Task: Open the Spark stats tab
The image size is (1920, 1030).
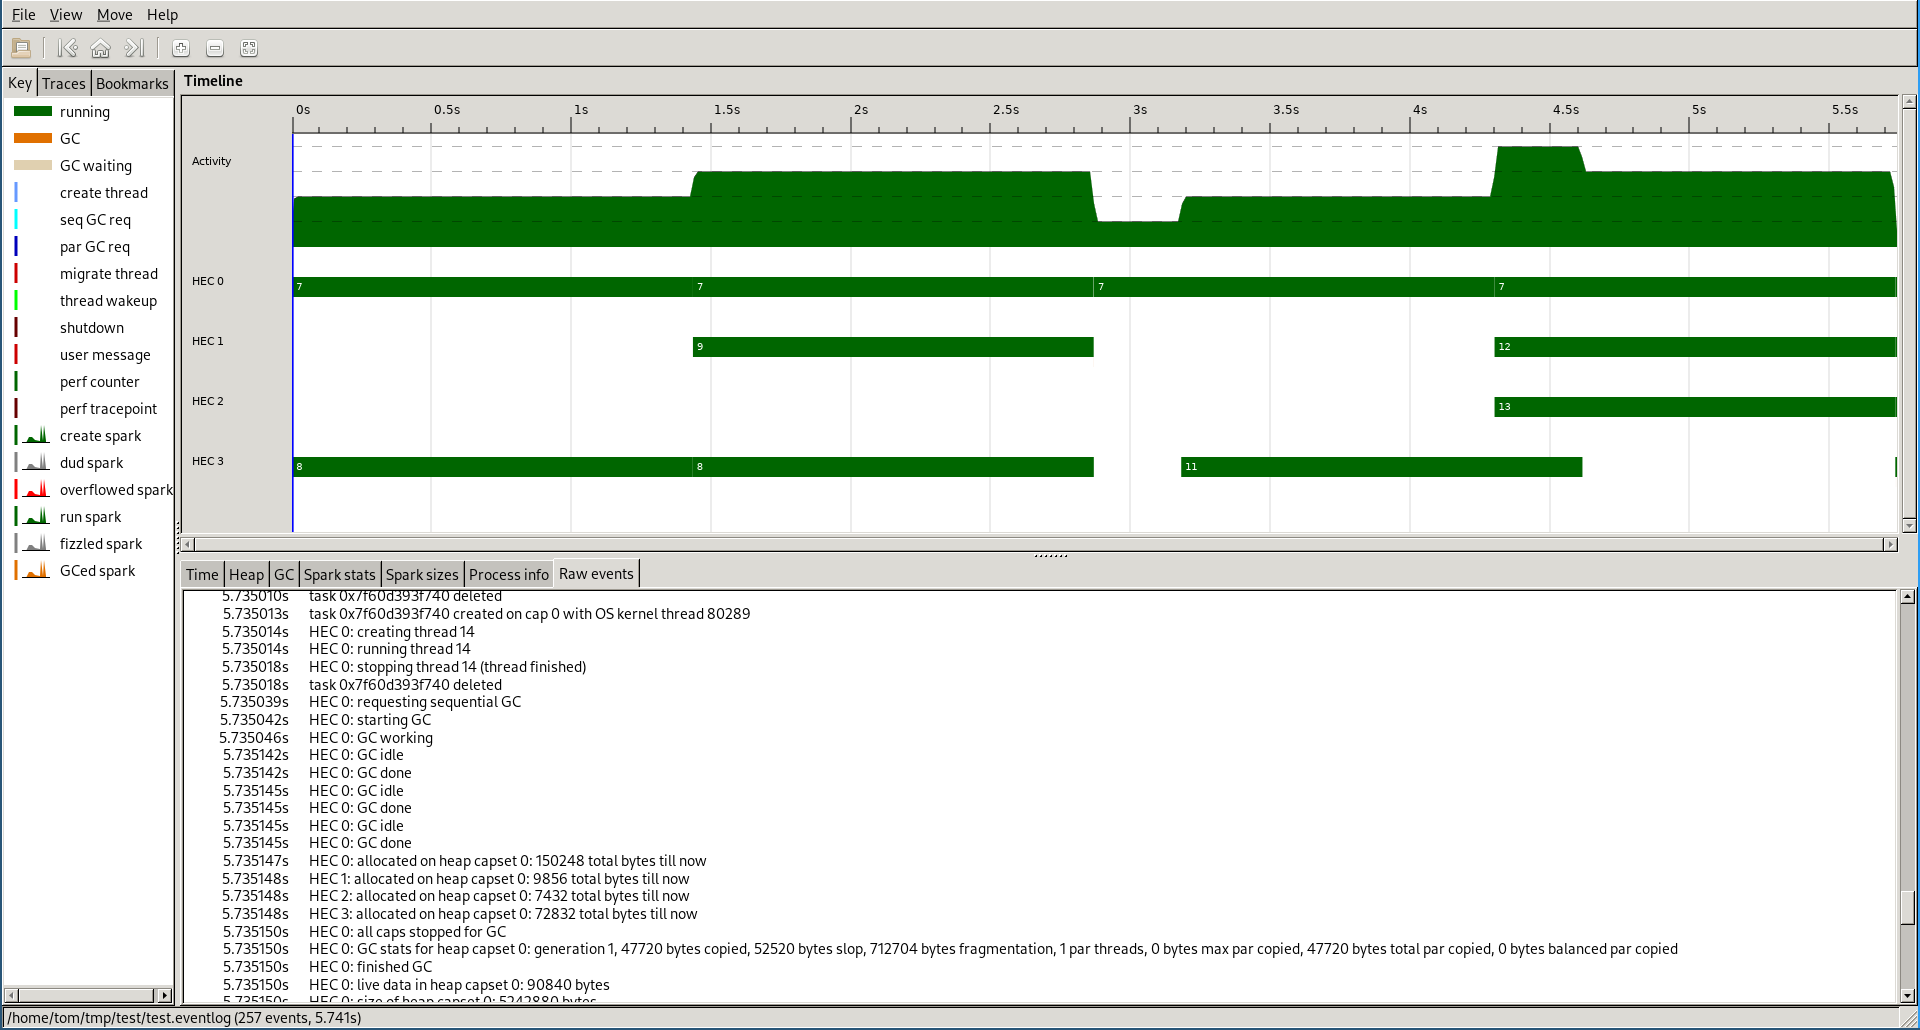Action: 339,575
